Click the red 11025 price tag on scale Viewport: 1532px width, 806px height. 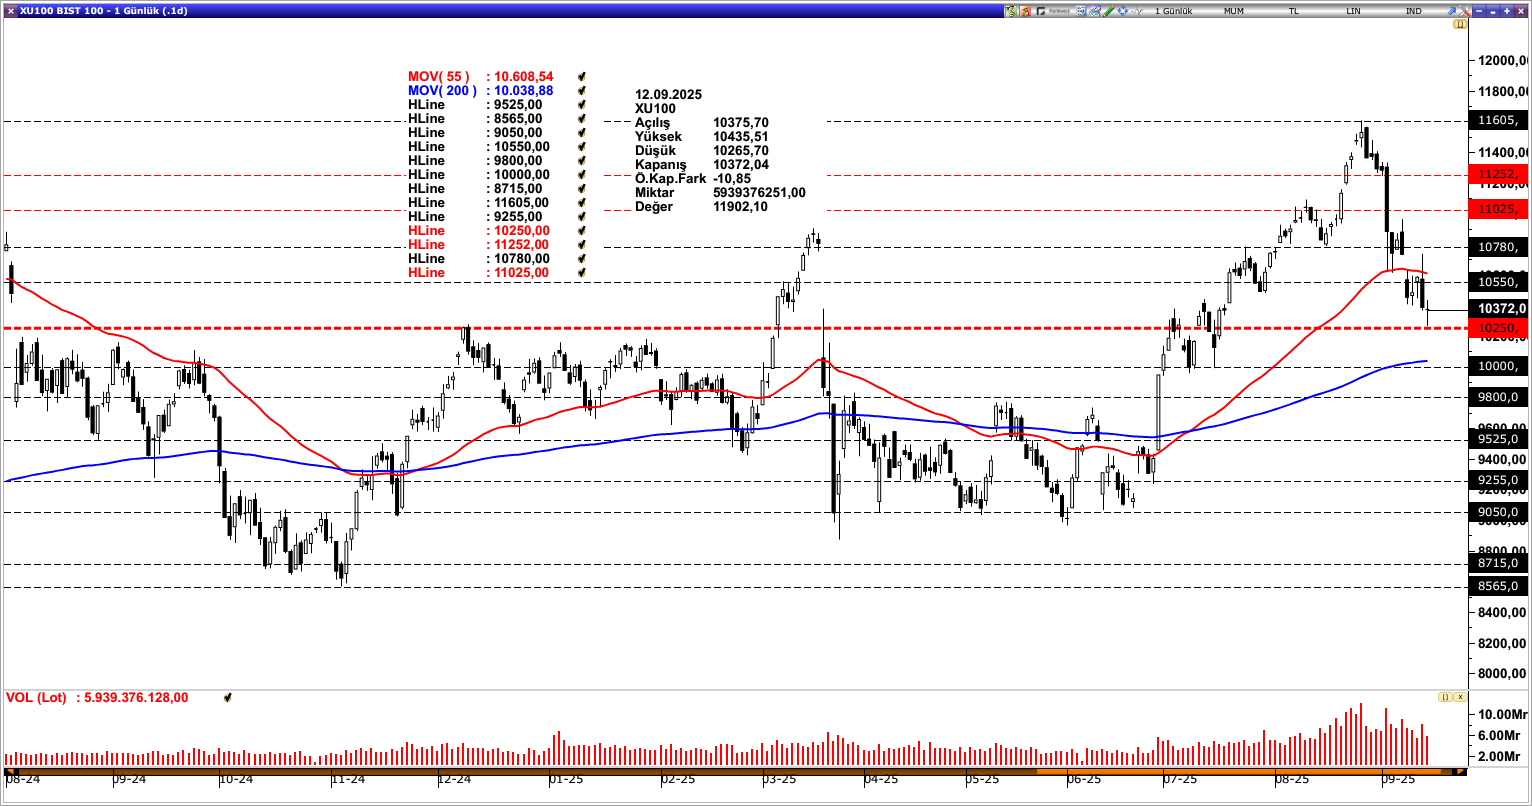pyautogui.click(x=1498, y=210)
